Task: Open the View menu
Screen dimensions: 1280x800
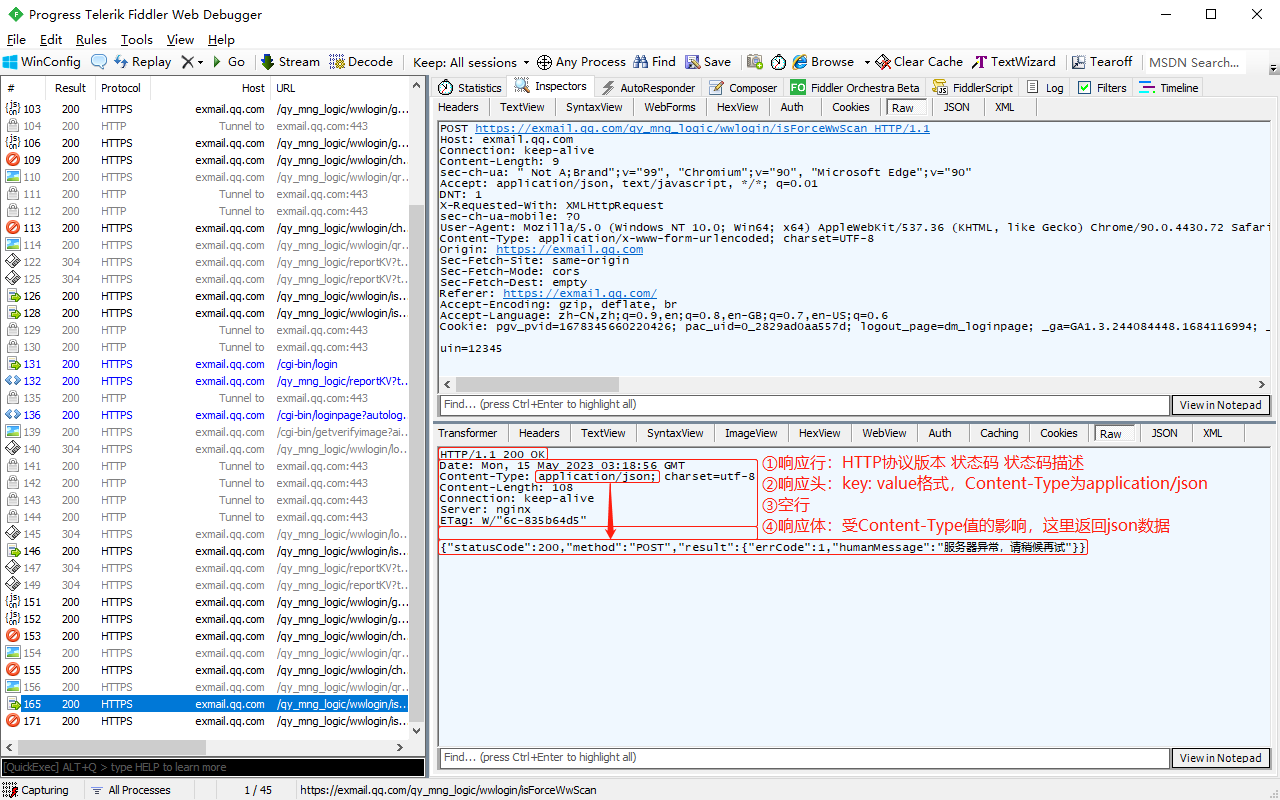Action: (x=180, y=40)
